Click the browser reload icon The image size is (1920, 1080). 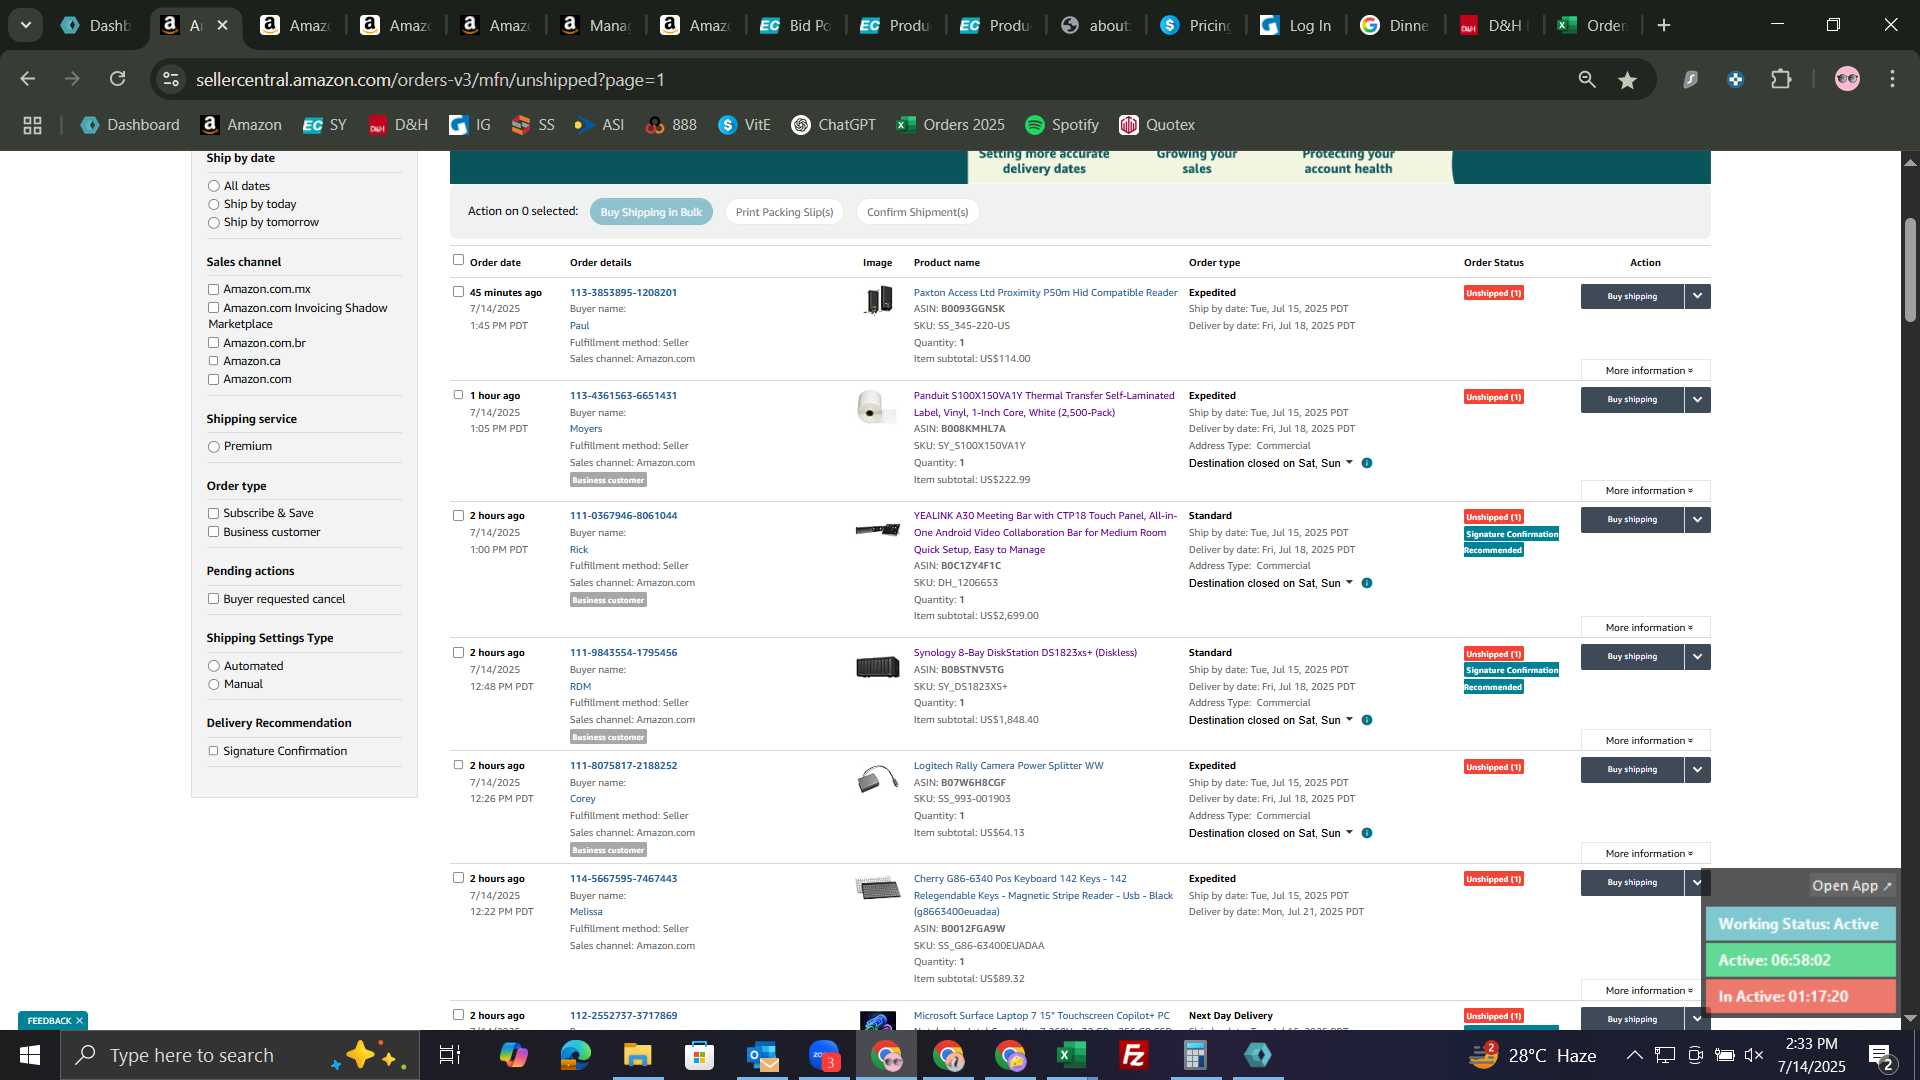[118, 79]
